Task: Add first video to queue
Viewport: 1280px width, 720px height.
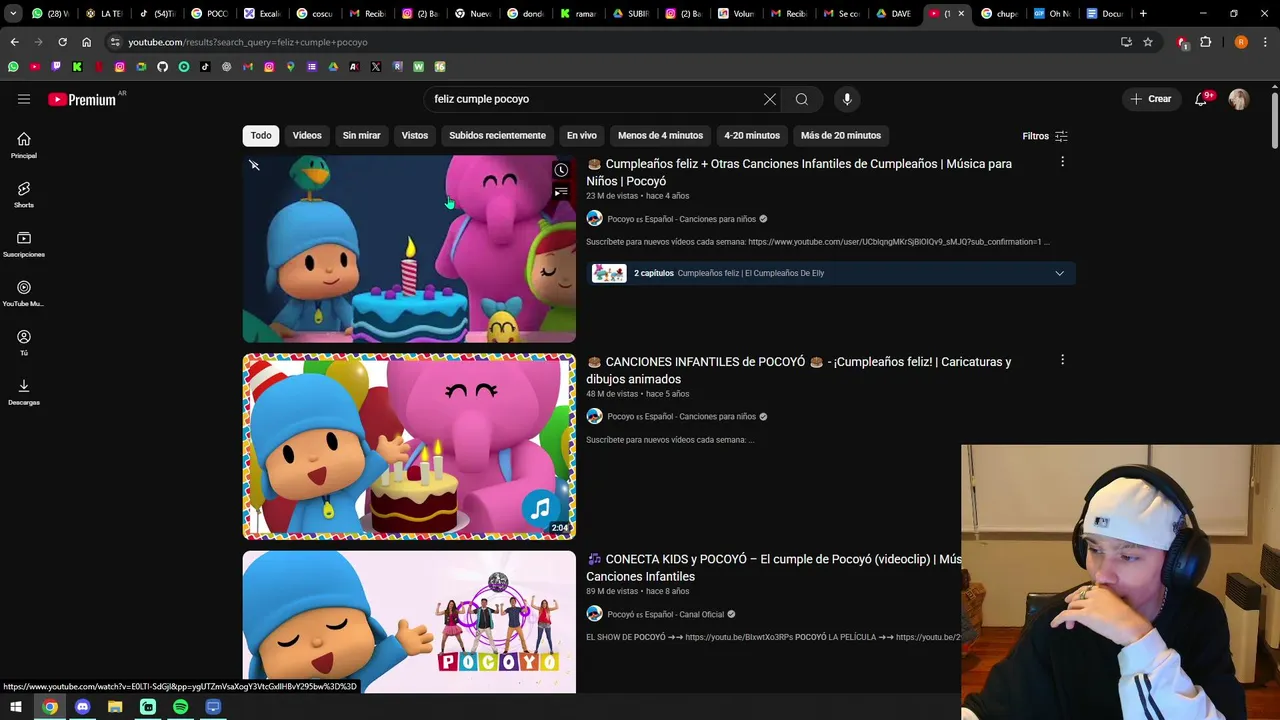Action: pos(561,191)
